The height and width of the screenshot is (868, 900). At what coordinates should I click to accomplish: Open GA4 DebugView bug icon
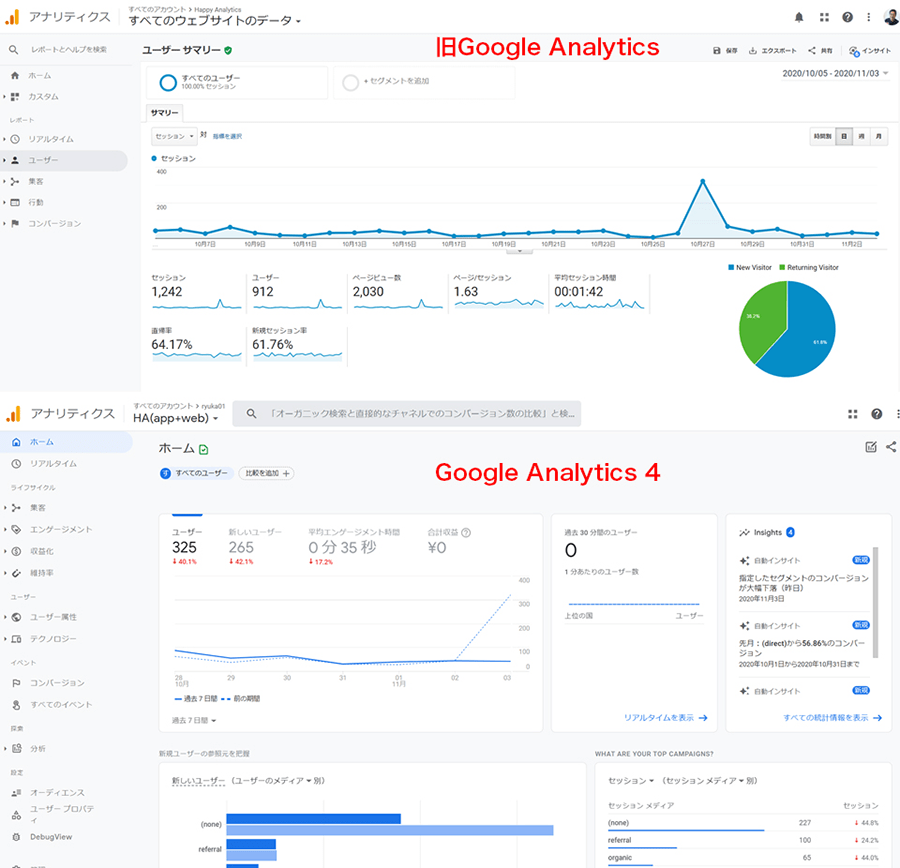[x=16, y=837]
